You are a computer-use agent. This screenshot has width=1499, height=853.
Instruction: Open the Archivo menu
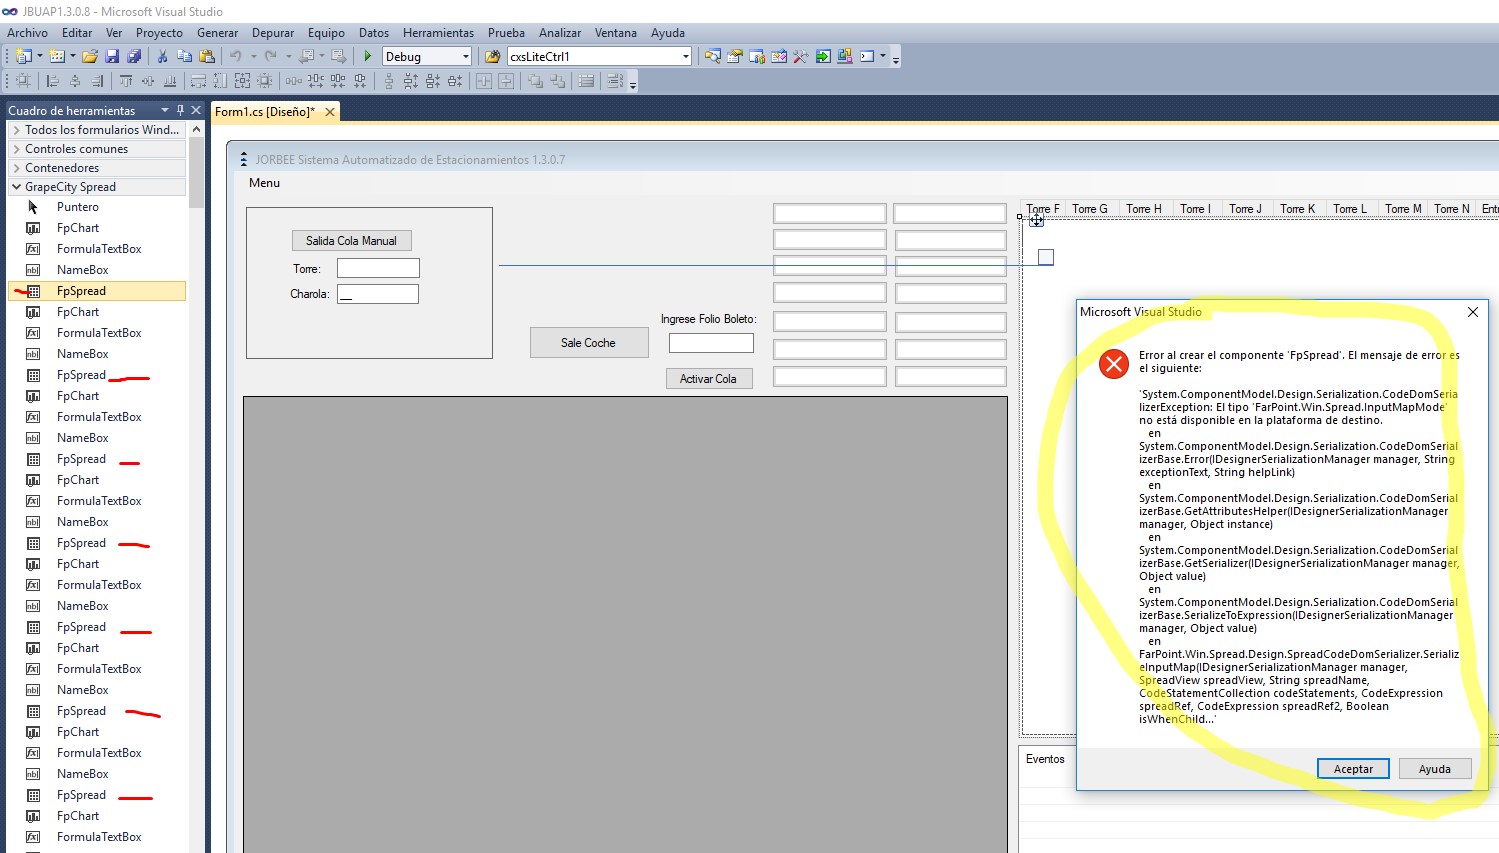click(x=28, y=33)
